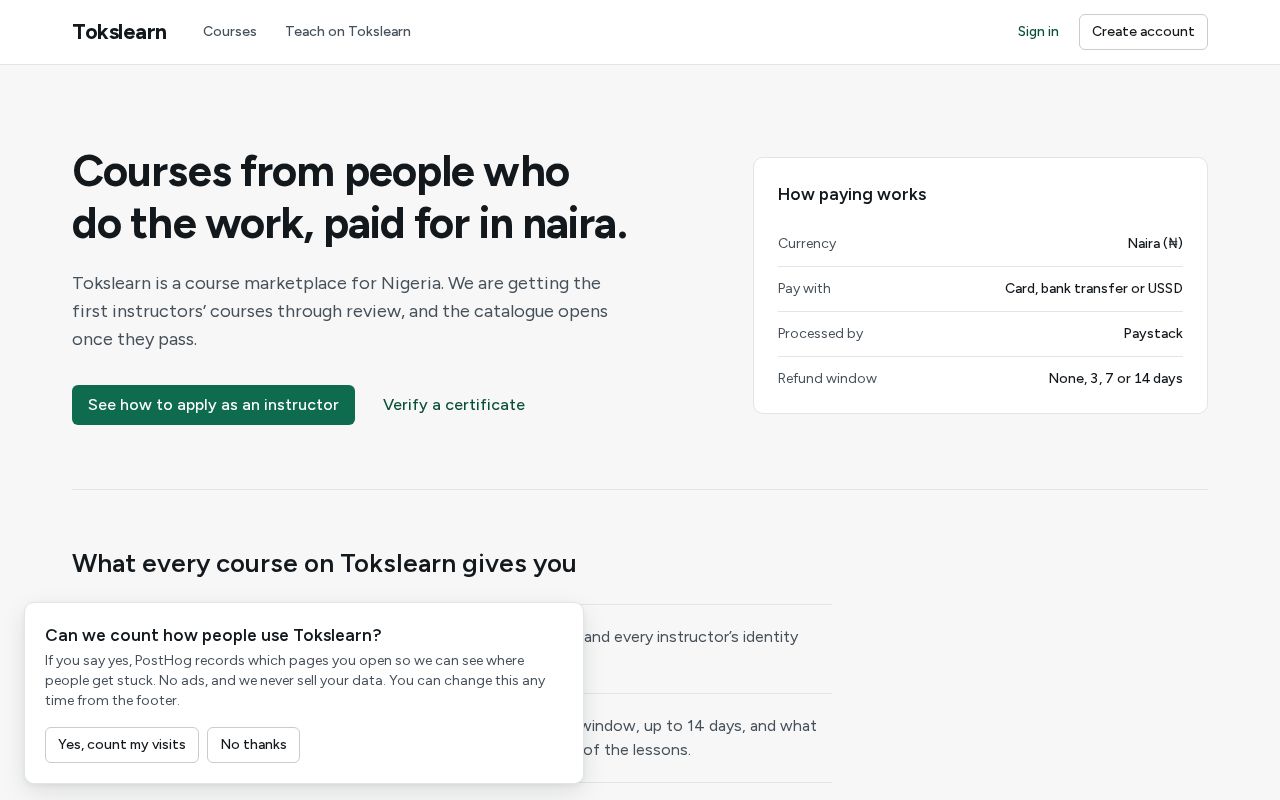
Task: Open the Verify a certificate link
Action: [x=454, y=405]
